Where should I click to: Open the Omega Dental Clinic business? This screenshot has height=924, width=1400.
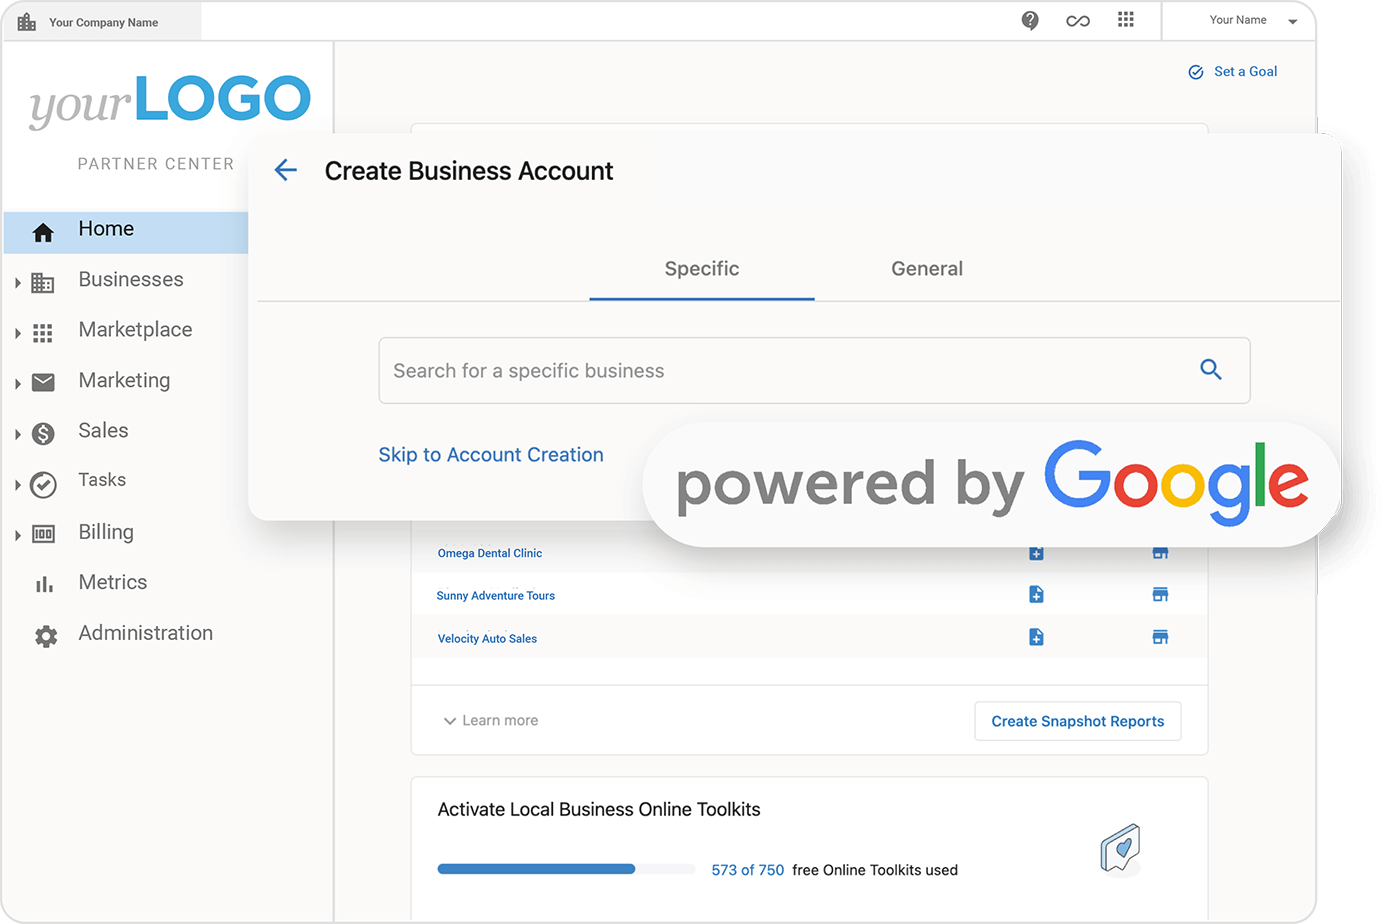point(490,553)
